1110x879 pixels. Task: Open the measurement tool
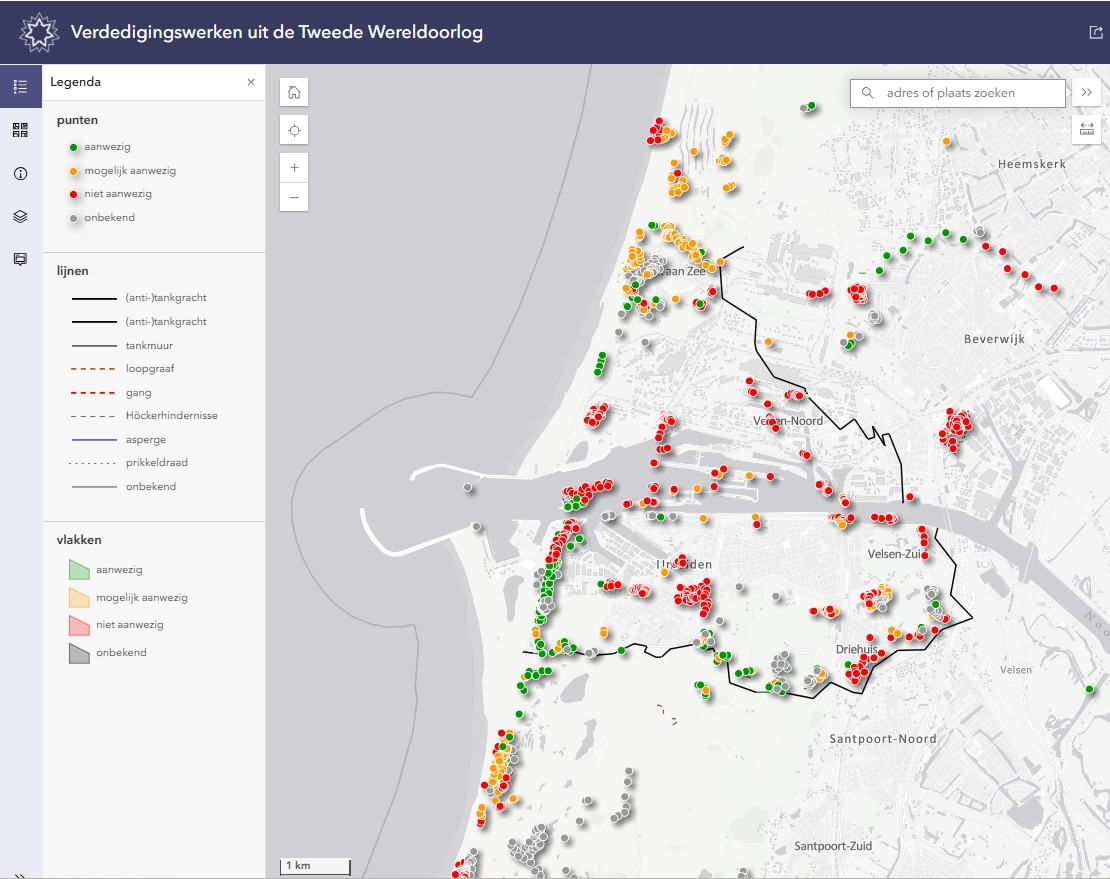click(1087, 130)
